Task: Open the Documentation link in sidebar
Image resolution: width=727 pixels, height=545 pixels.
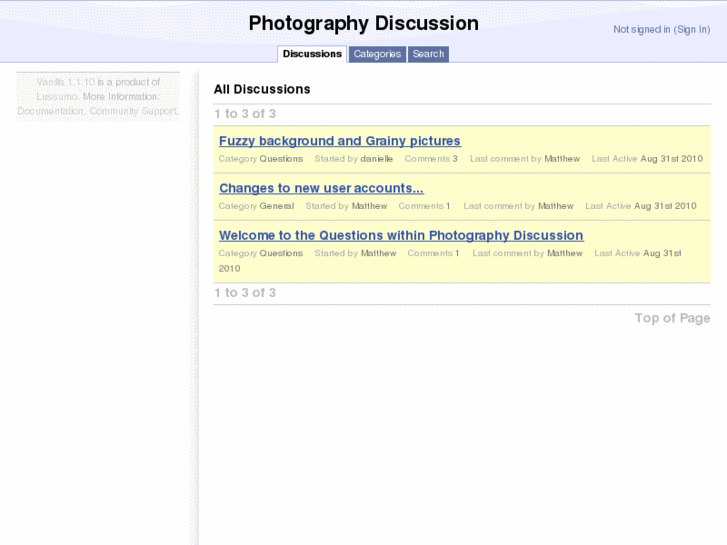Action: 50,111
